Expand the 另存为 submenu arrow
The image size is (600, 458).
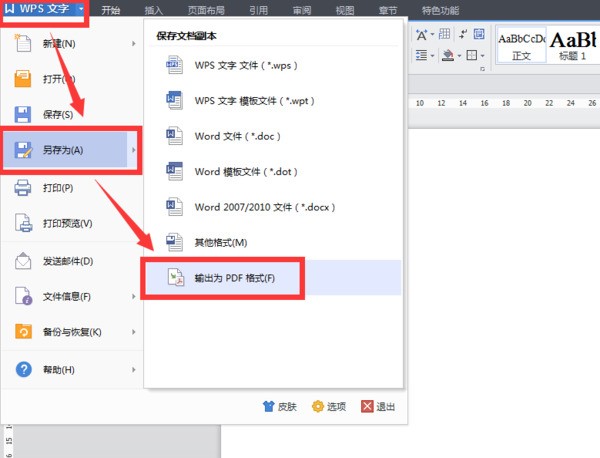[x=135, y=152]
